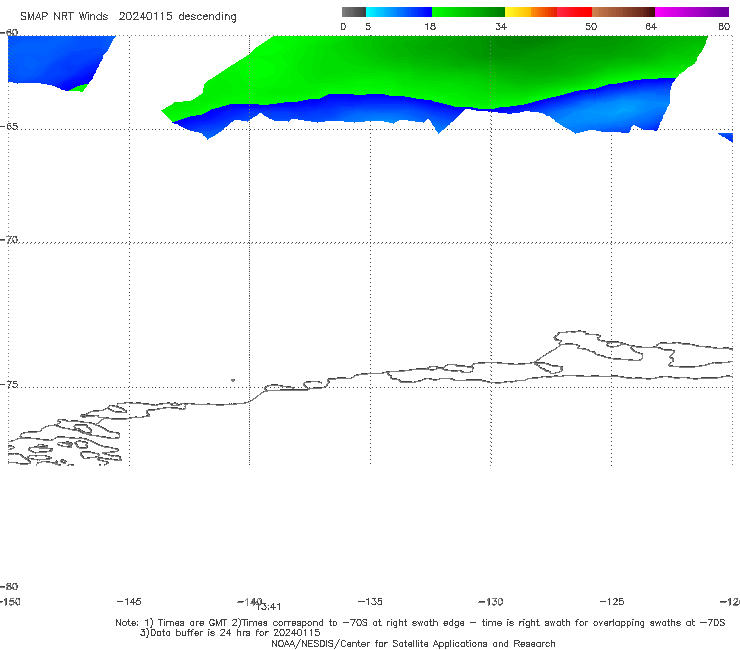Click the magenta-purple section of the color bar
The image size is (740, 650).
coord(692,12)
